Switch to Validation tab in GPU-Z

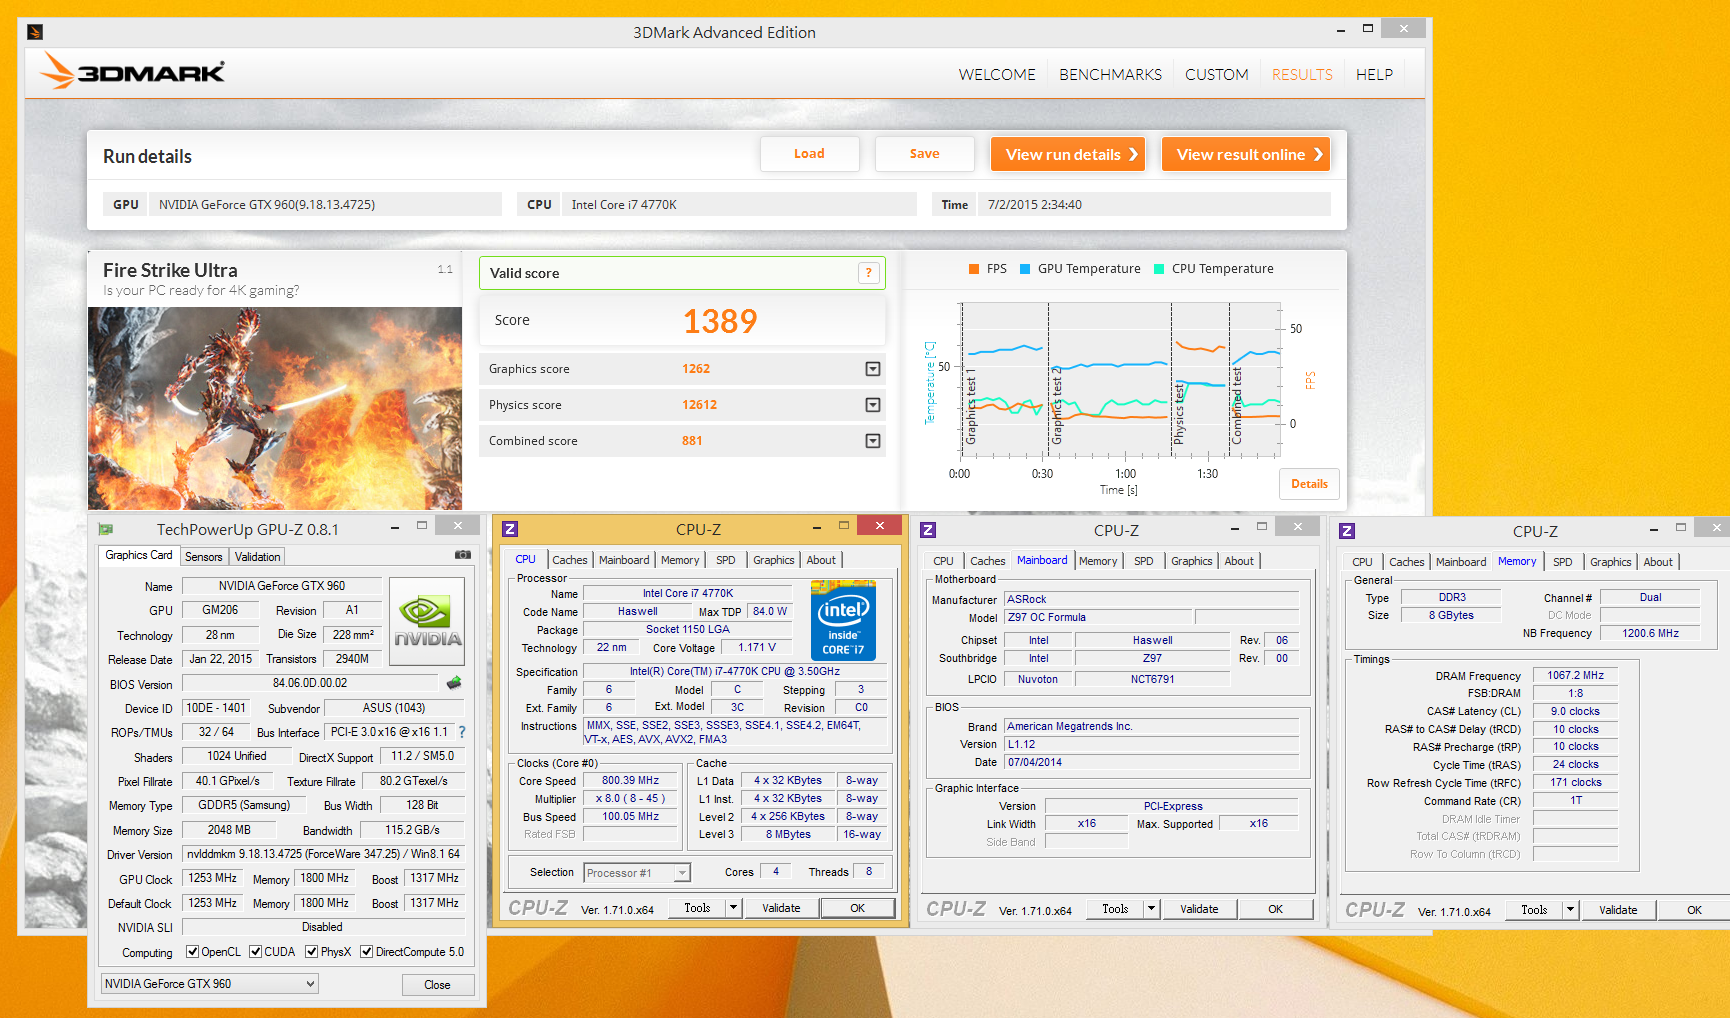tap(258, 557)
